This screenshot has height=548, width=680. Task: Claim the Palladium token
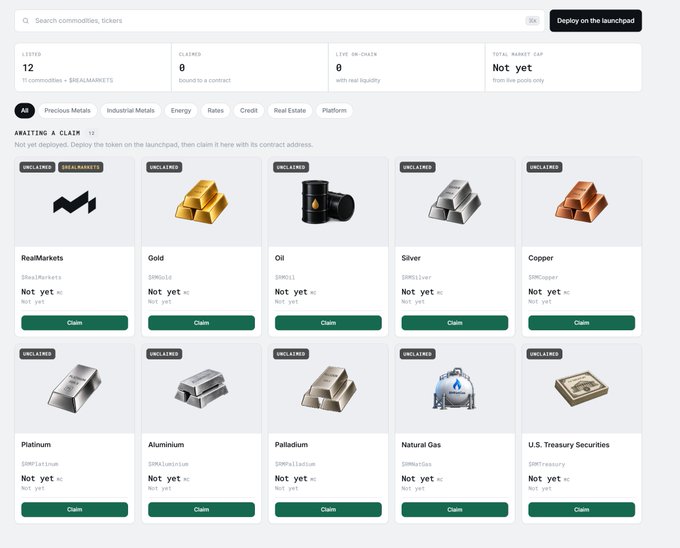pyautogui.click(x=328, y=509)
